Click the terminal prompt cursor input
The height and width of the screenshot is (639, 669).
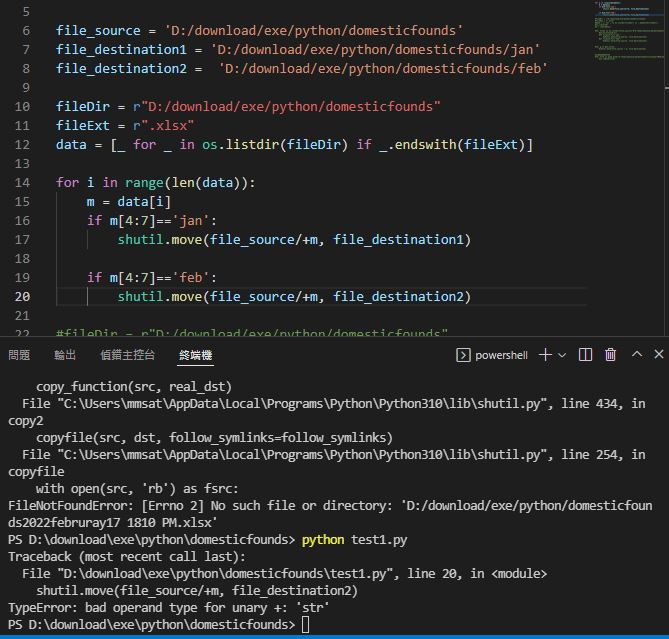[x=305, y=625]
